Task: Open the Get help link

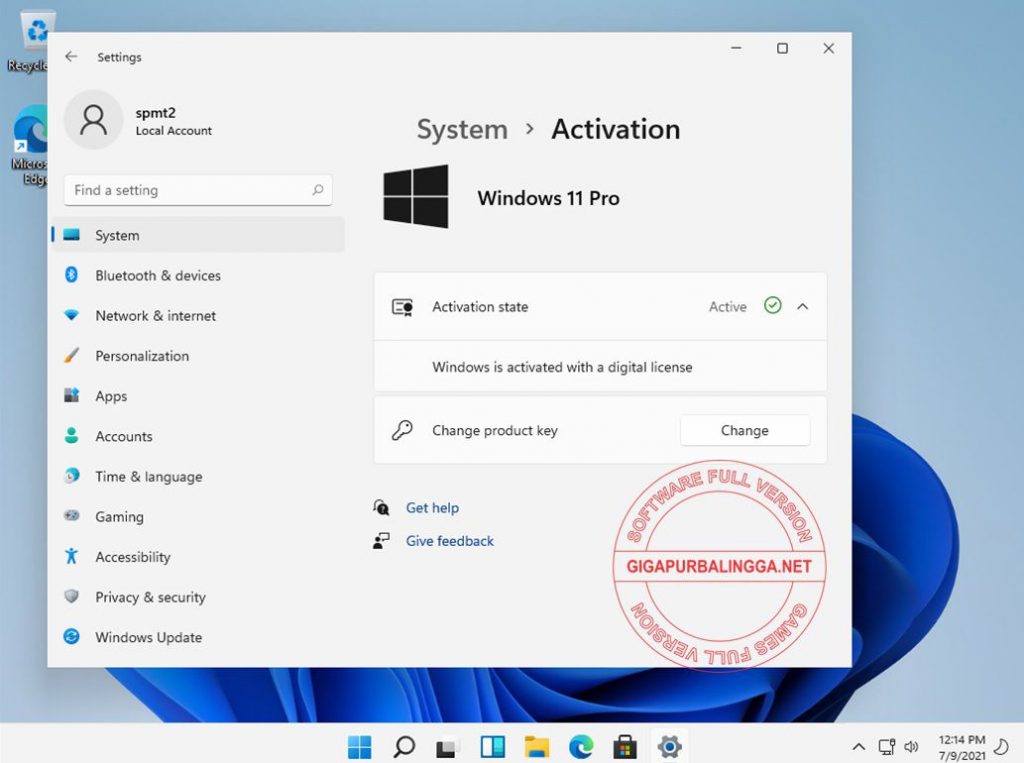Action: click(432, 508)
